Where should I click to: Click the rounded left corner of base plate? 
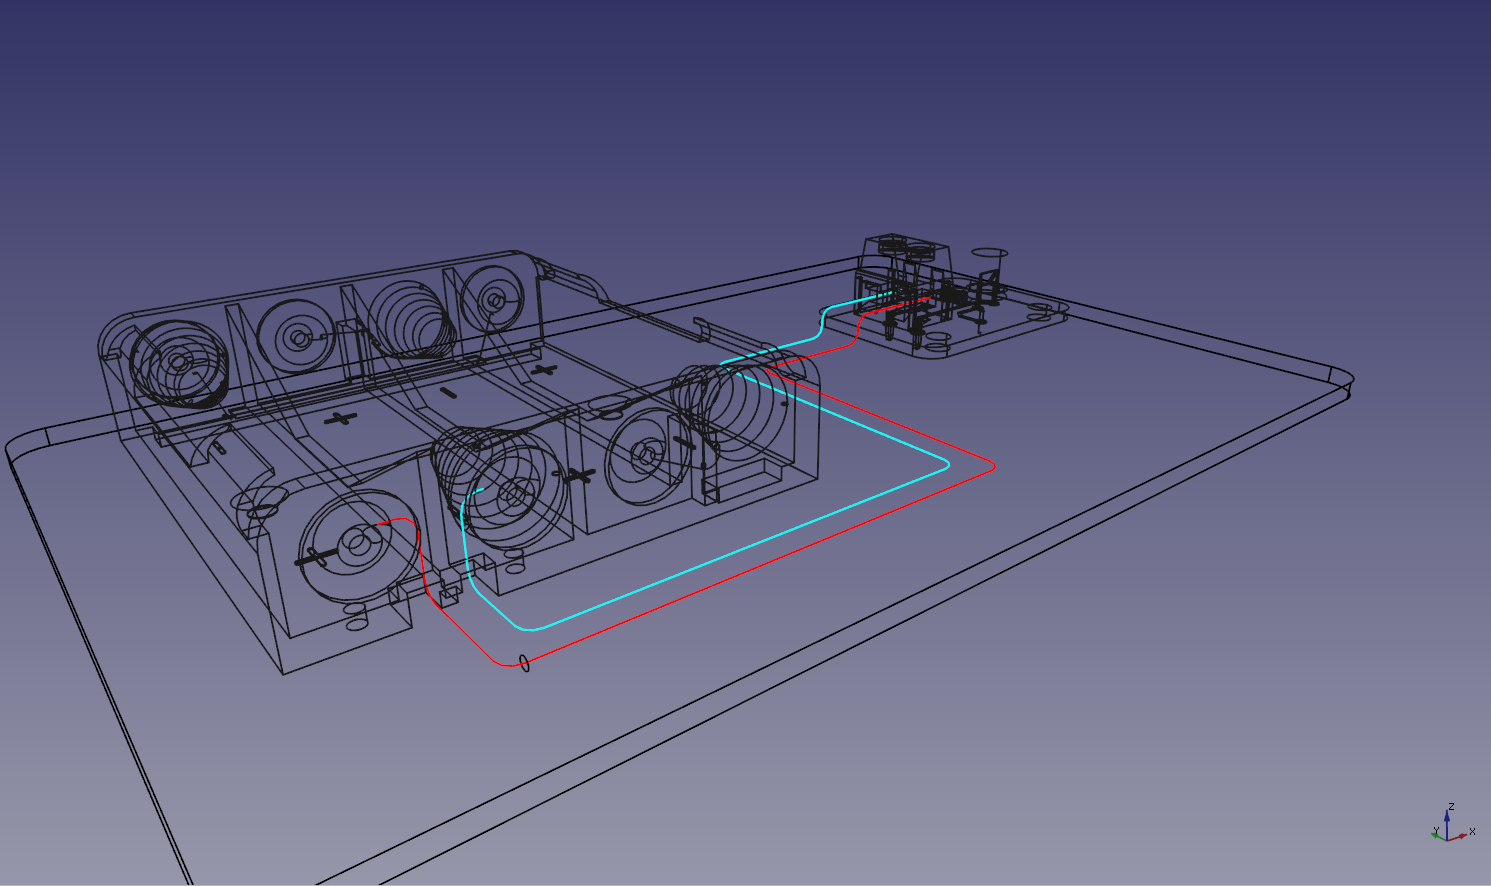[25, 444]
